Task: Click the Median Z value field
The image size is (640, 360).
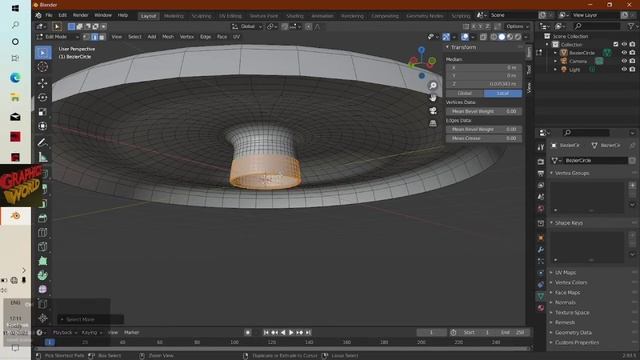Action: (x=484, y=84)
